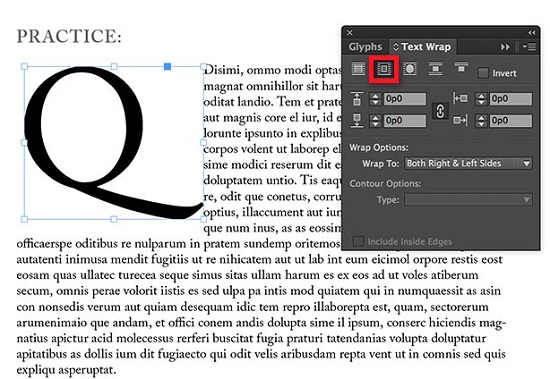Open the Wrap To dropdown
The width and height of the screenshot is (550, 379).
point(468,164)
